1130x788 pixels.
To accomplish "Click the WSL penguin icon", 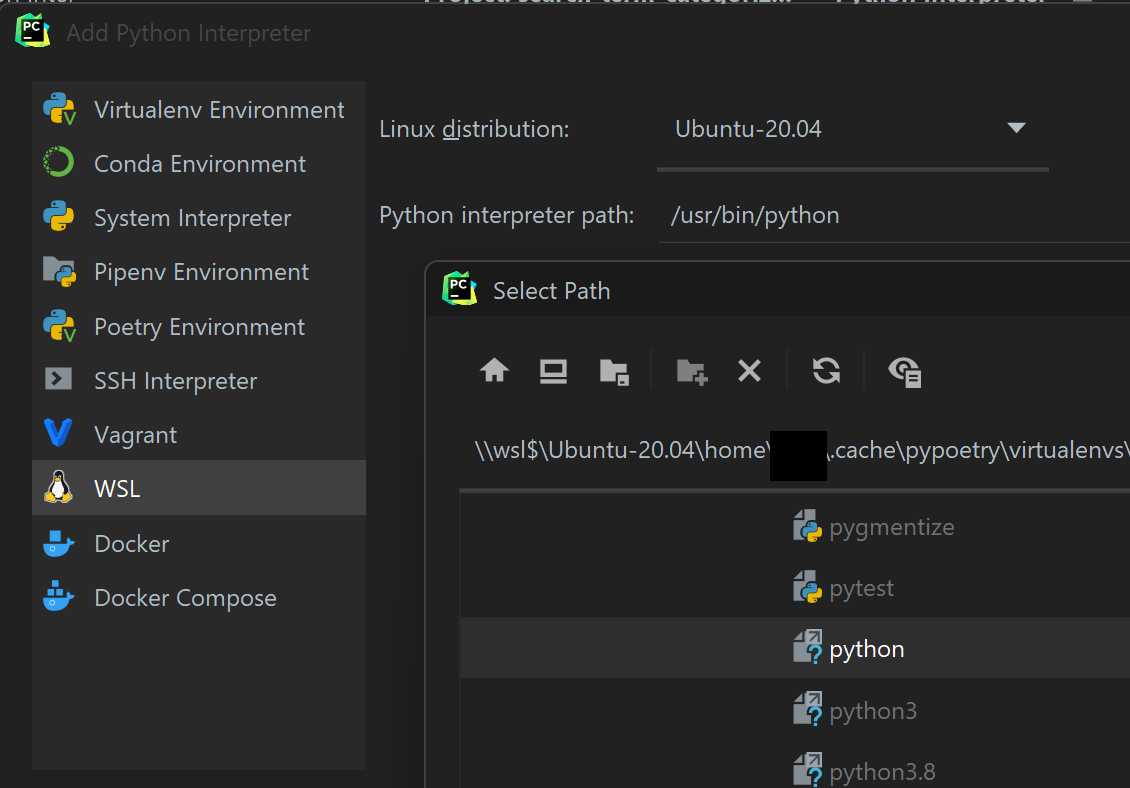I will coord(58,487).
